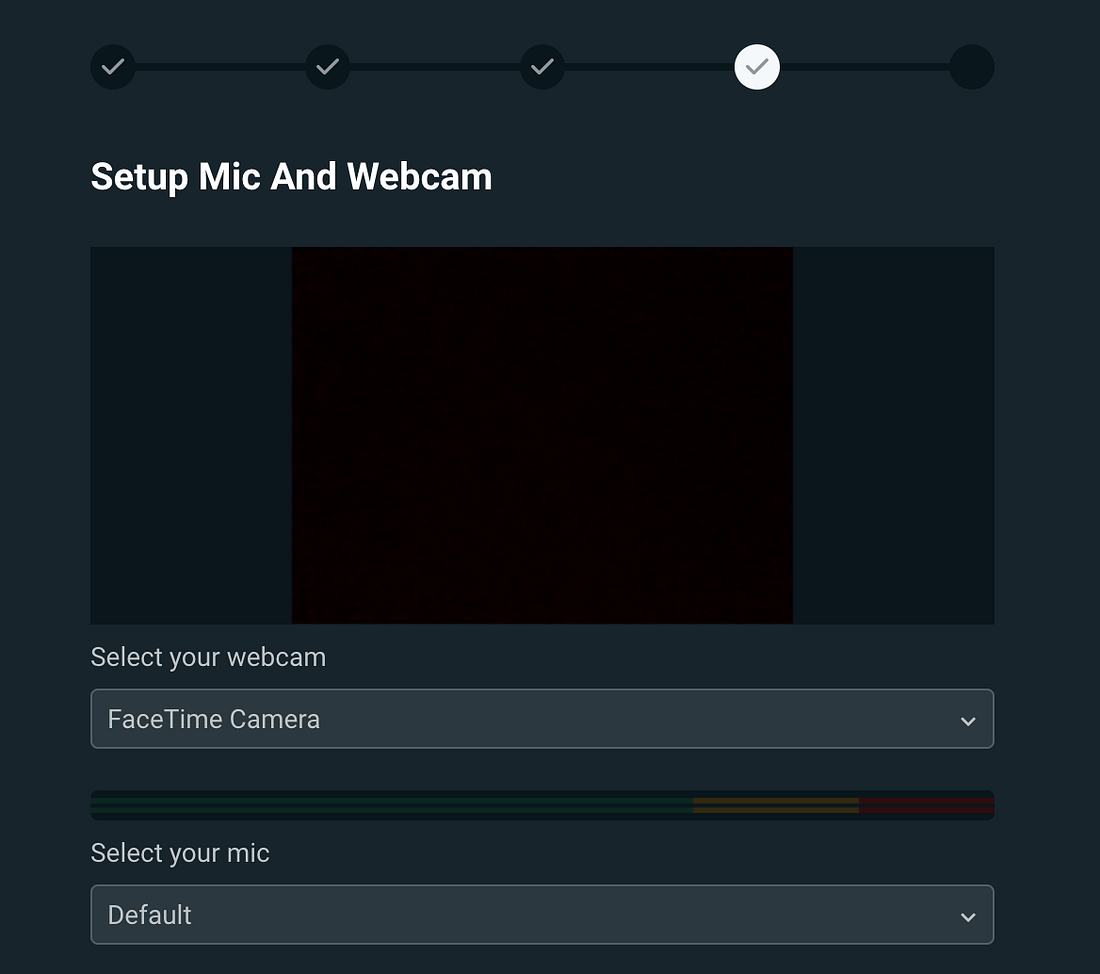1100x974 pixels.
Task: Click progress line between fourth and fifth steps
Action: point(864,67)
